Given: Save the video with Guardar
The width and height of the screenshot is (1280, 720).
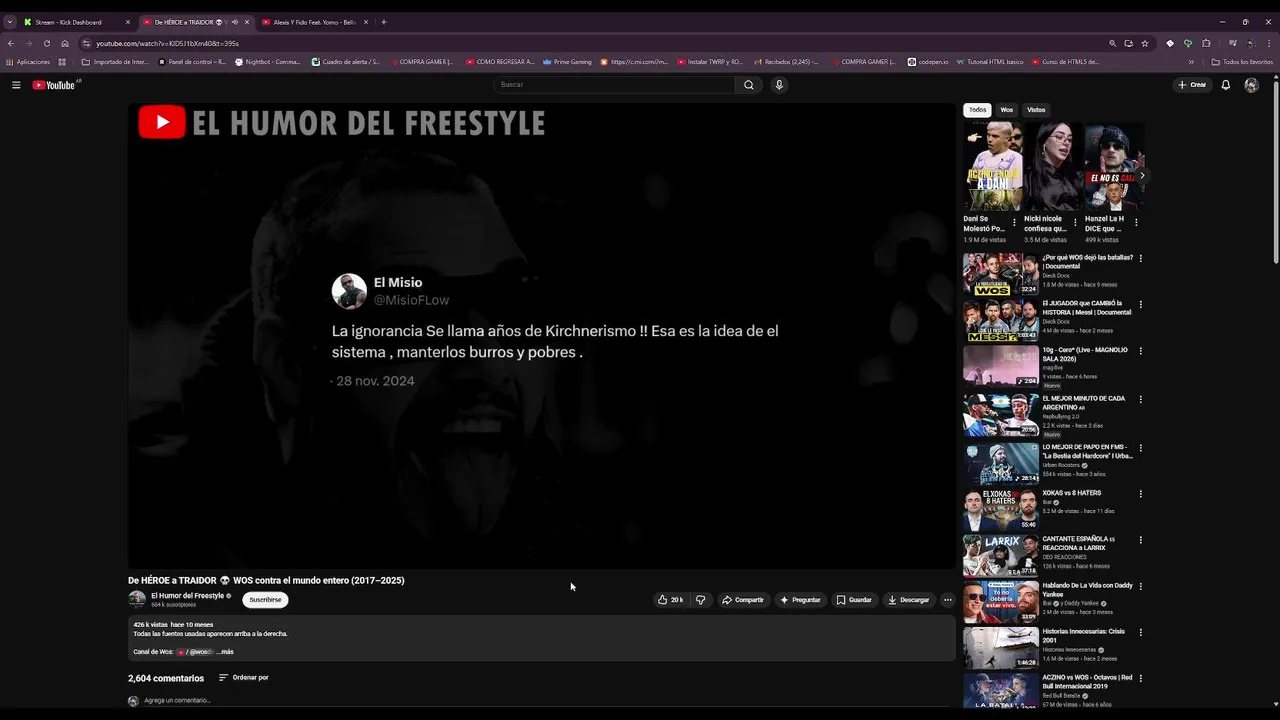Looking at the screenshot, I should point(854,600).
